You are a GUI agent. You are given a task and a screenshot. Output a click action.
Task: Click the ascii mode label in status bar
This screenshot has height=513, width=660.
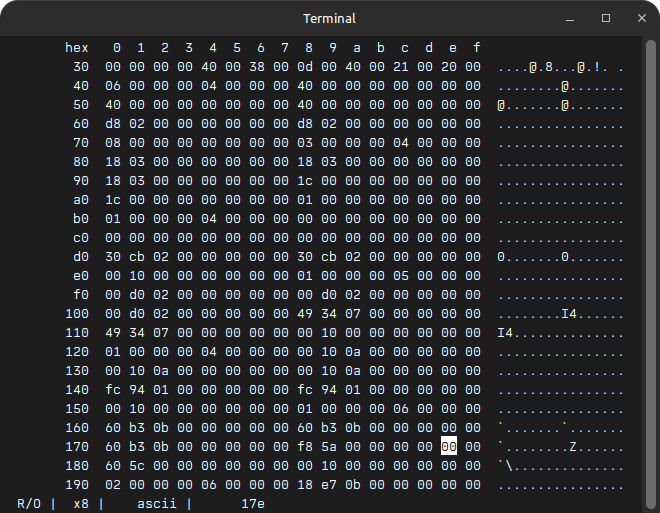pos(157,504)
